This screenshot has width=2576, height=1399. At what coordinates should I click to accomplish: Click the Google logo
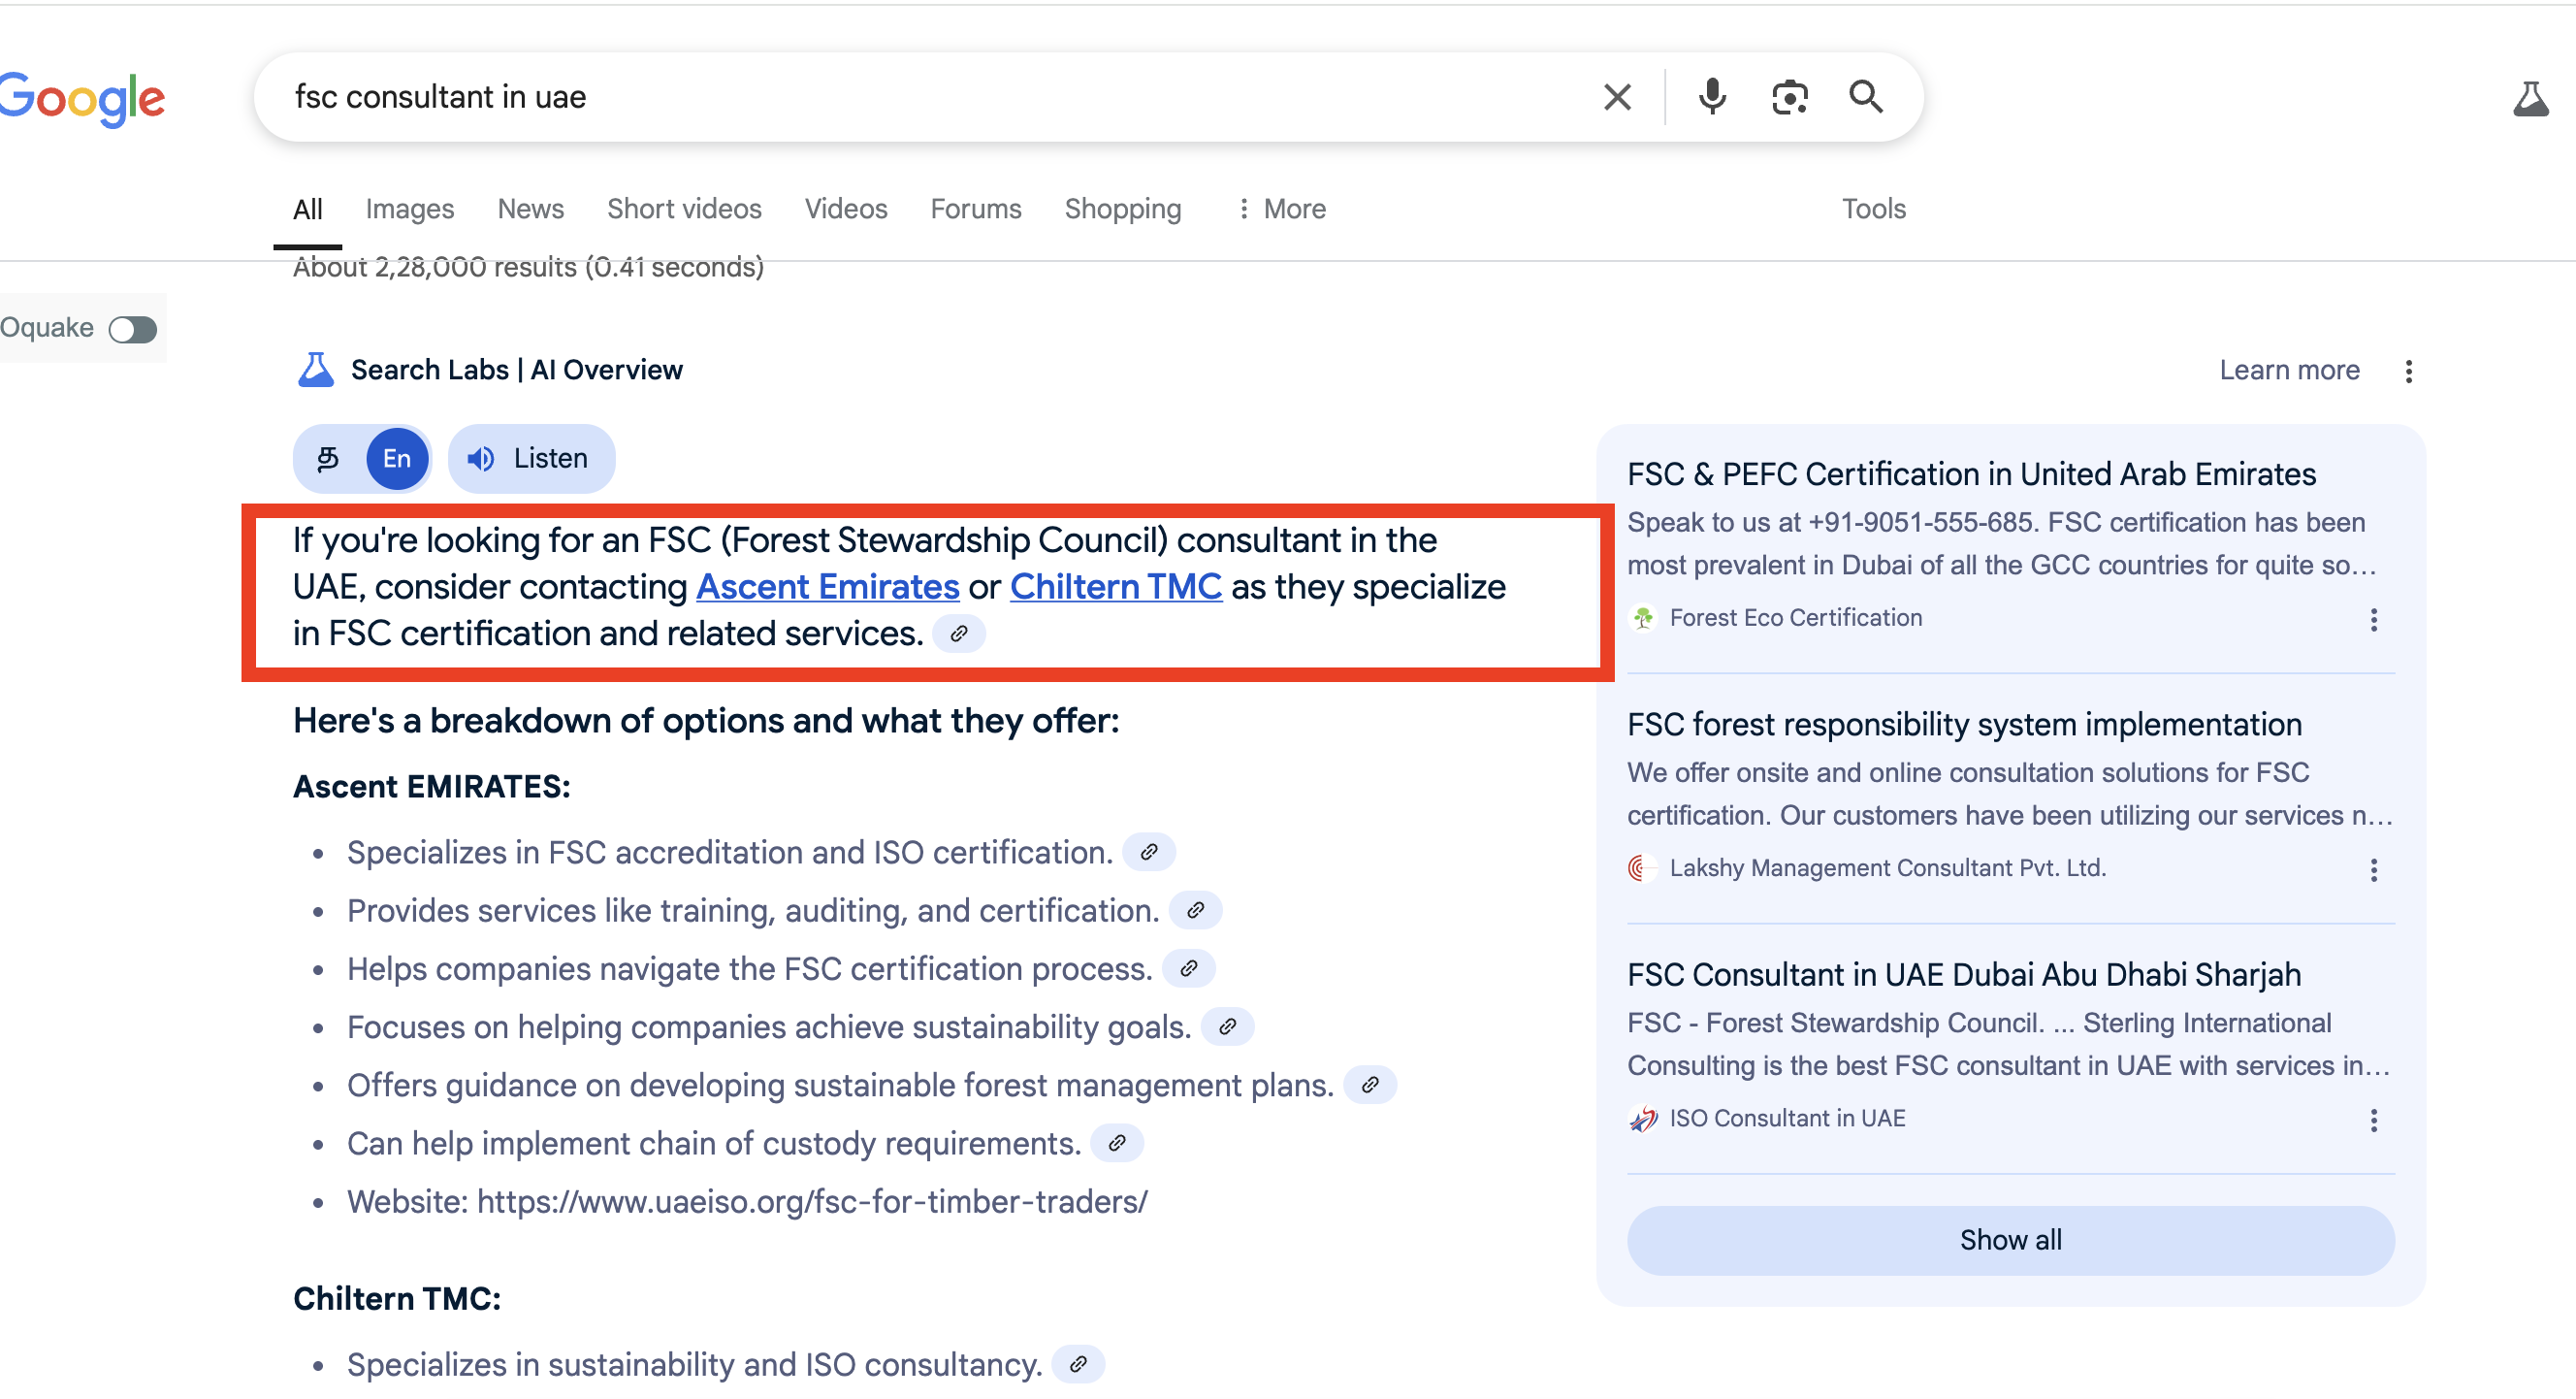point(82,99)
